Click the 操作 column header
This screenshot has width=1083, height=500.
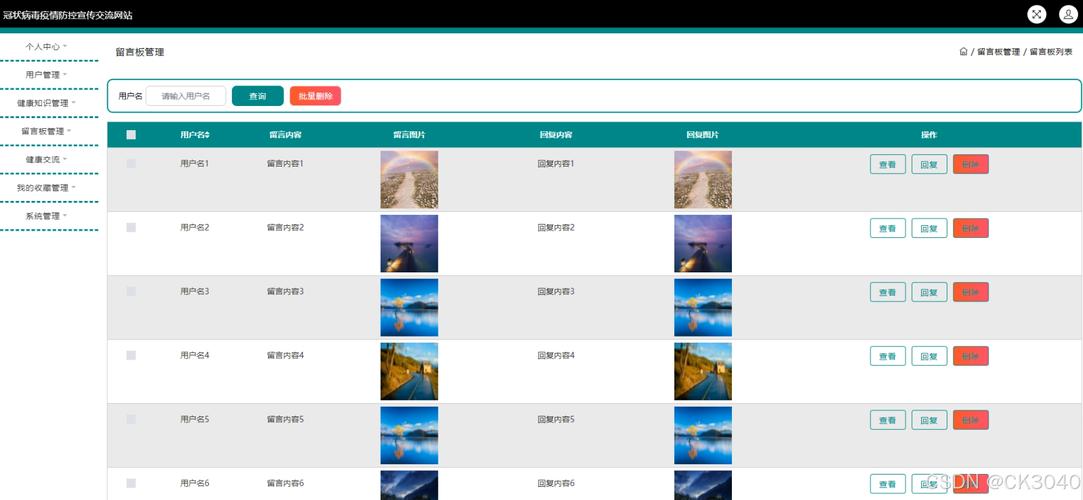[929, 135]
